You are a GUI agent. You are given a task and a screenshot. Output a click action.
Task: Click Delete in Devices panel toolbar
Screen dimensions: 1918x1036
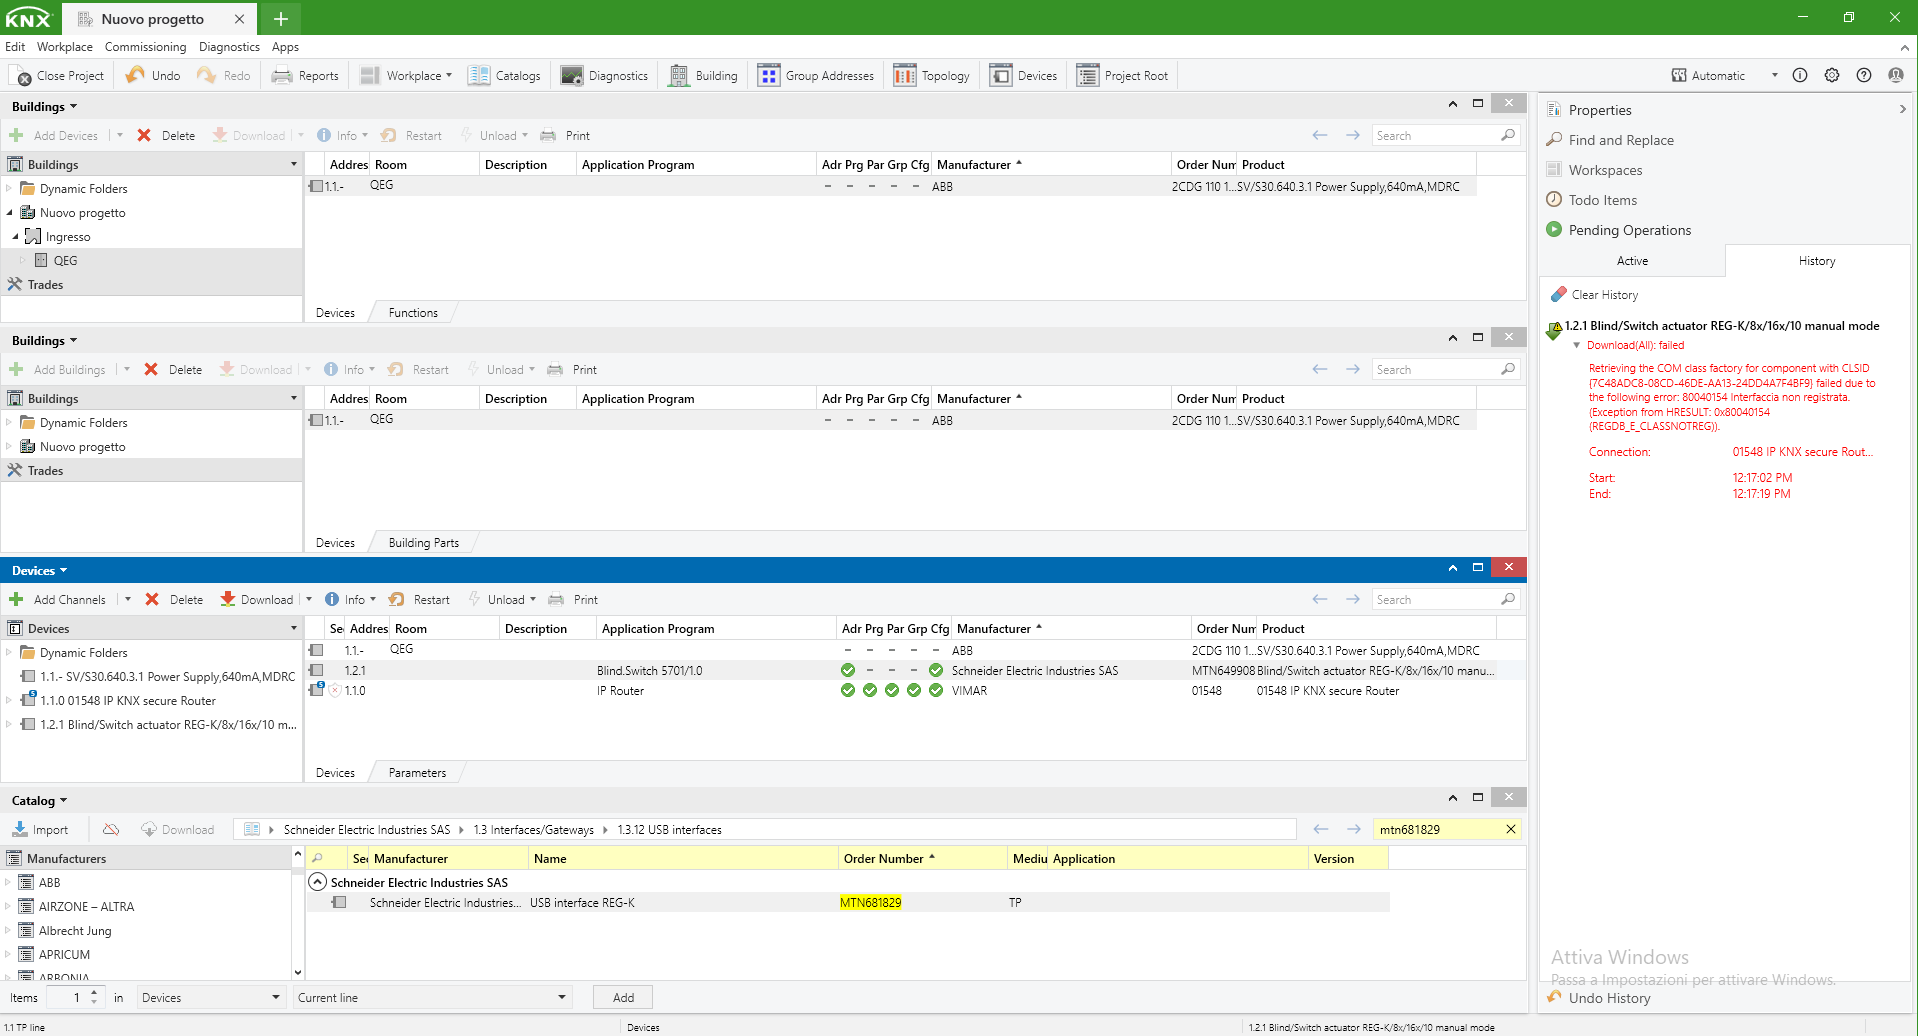point(175,600)
